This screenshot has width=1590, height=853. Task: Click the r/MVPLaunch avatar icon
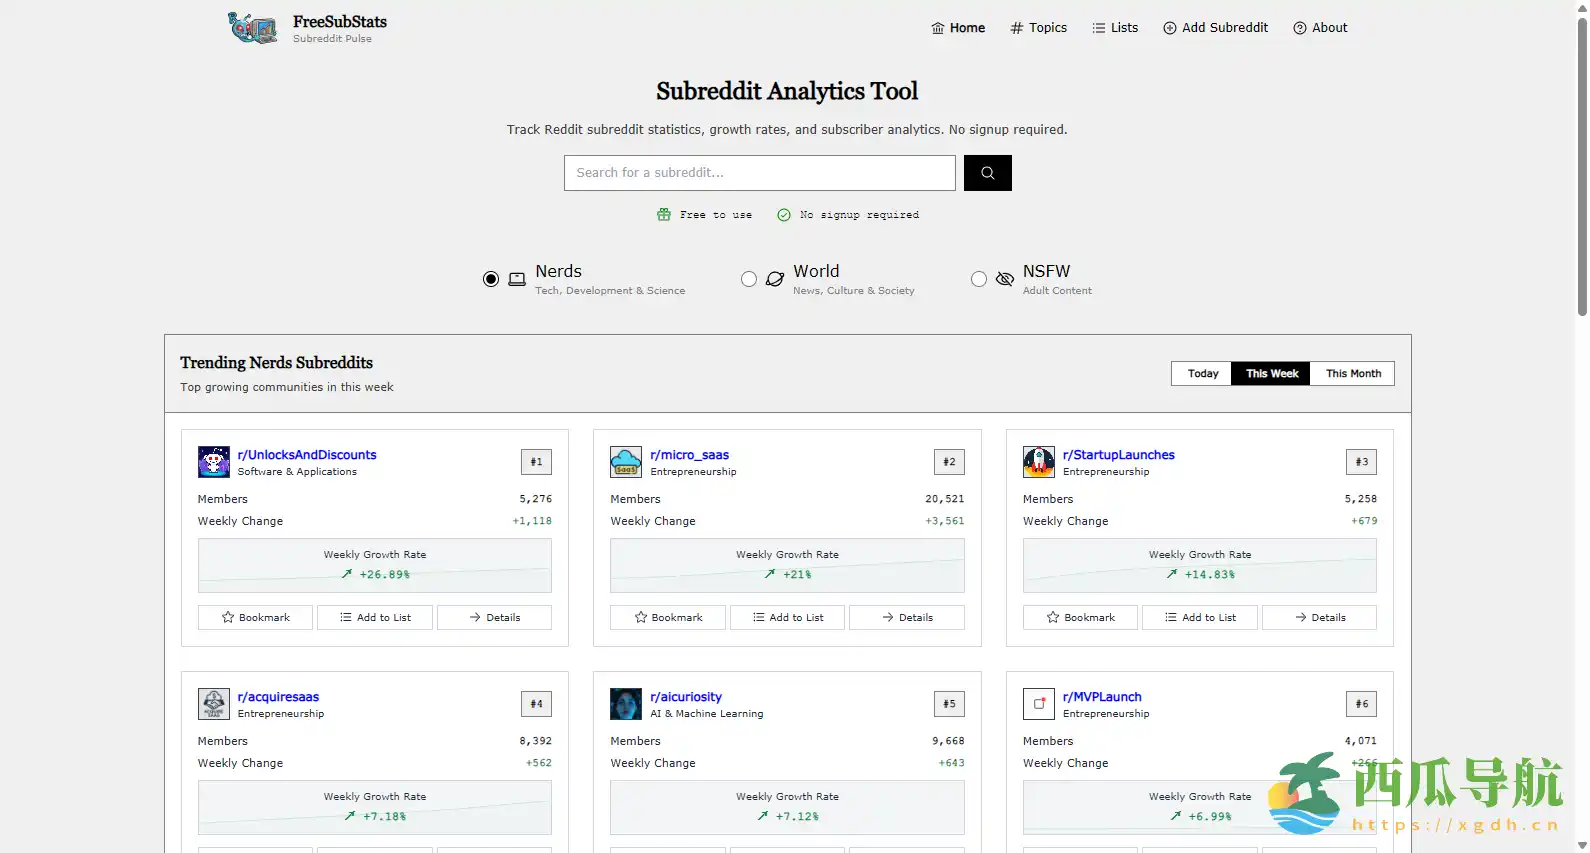point(1038,704)
